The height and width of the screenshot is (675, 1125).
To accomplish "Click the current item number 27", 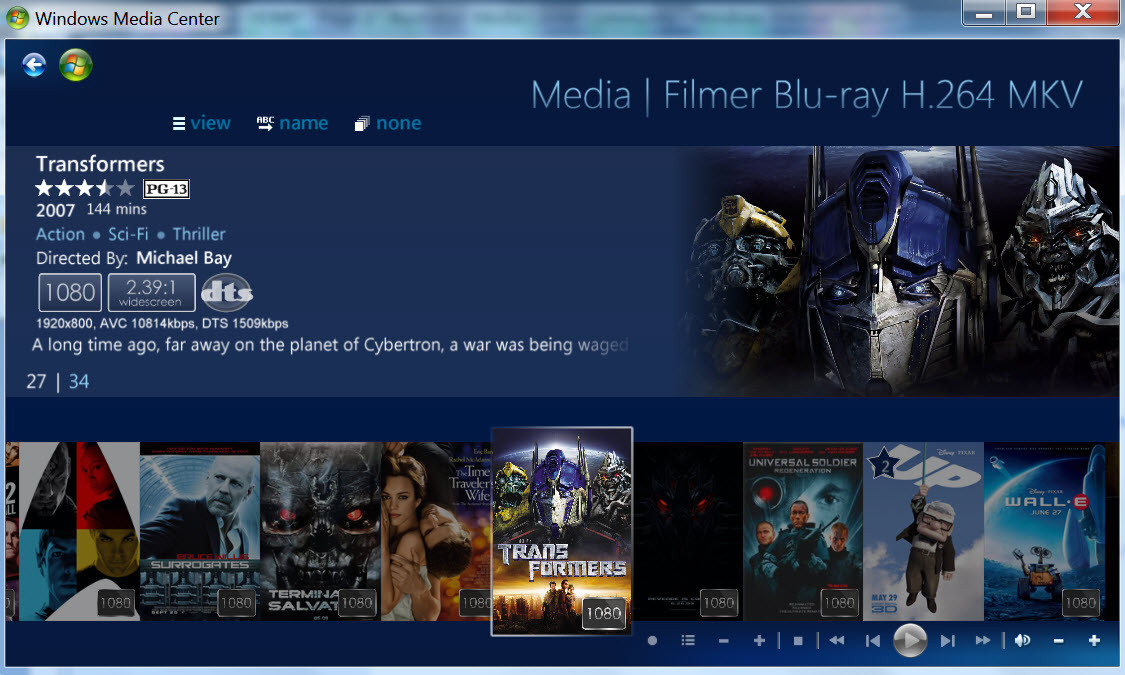I will [x=36, y=382].
